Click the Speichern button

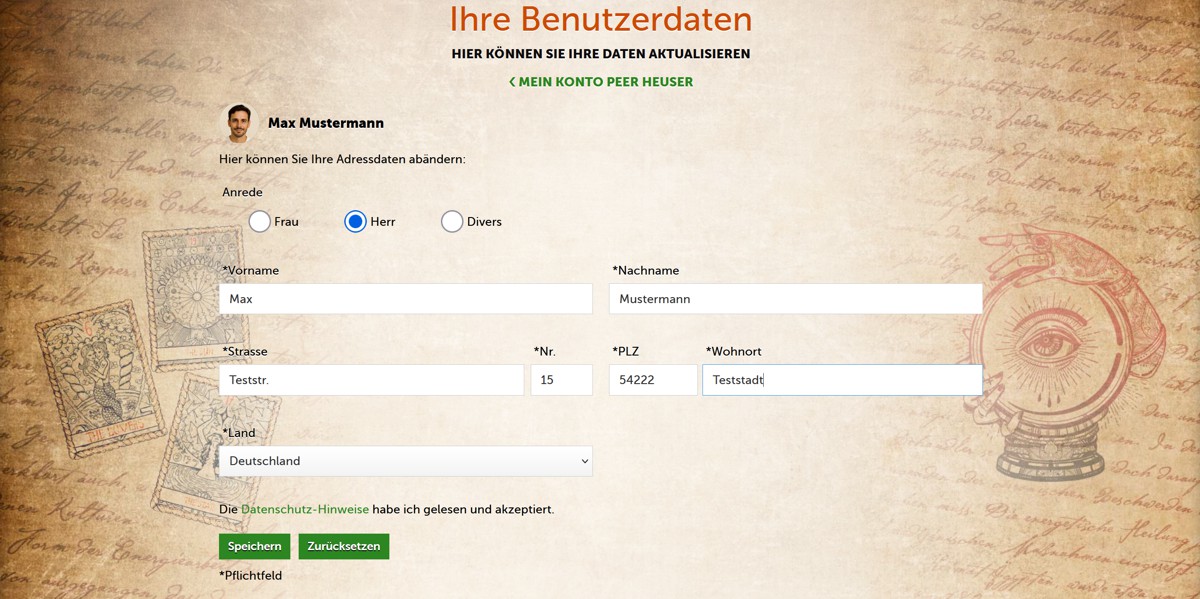coord(254,546)
